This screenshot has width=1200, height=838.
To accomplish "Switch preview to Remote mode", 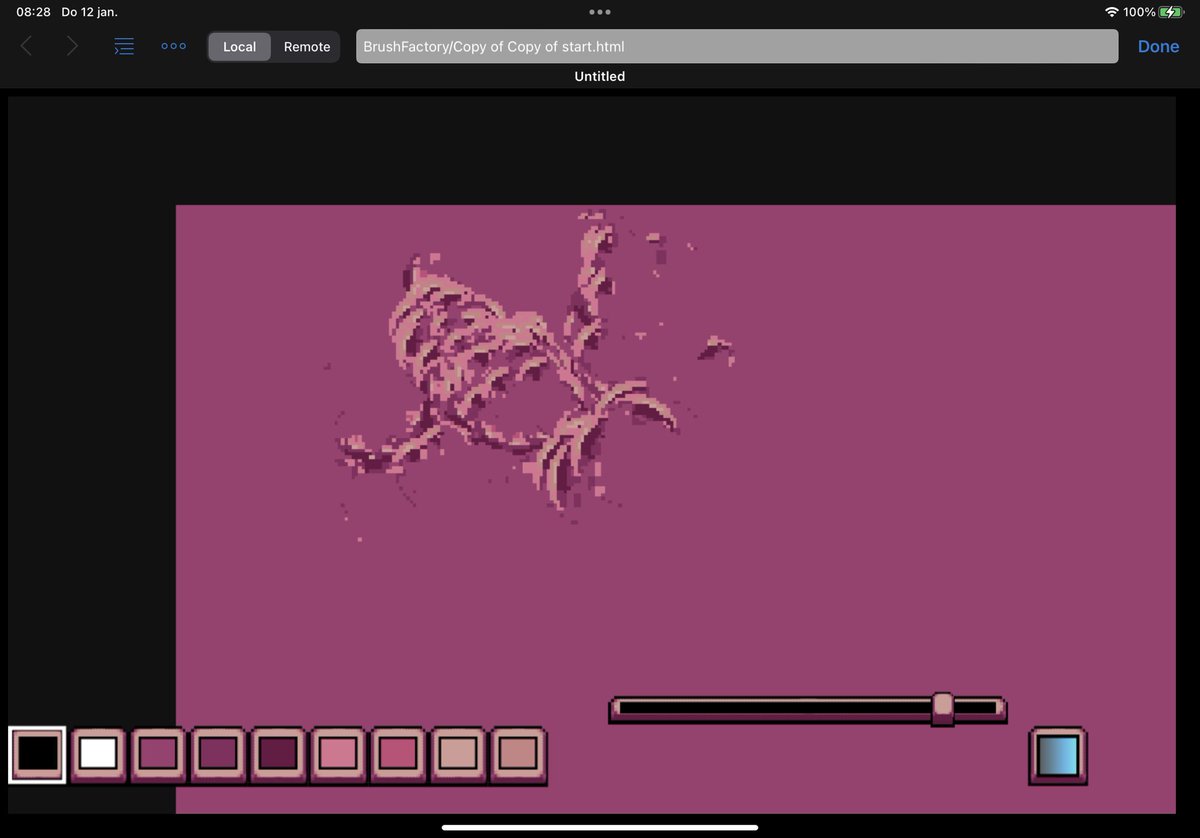I will 306,46.
